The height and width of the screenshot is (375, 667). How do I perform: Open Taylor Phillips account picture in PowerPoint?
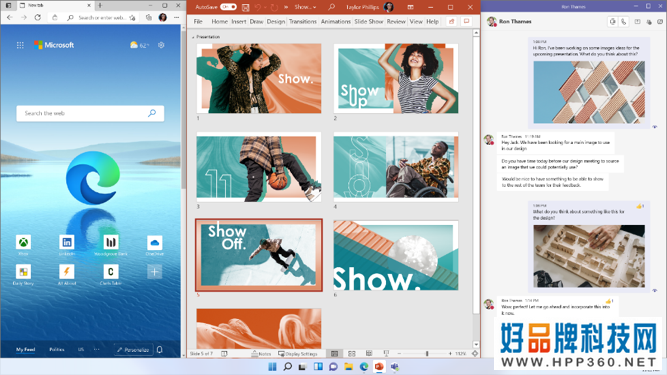click(388, 7)
